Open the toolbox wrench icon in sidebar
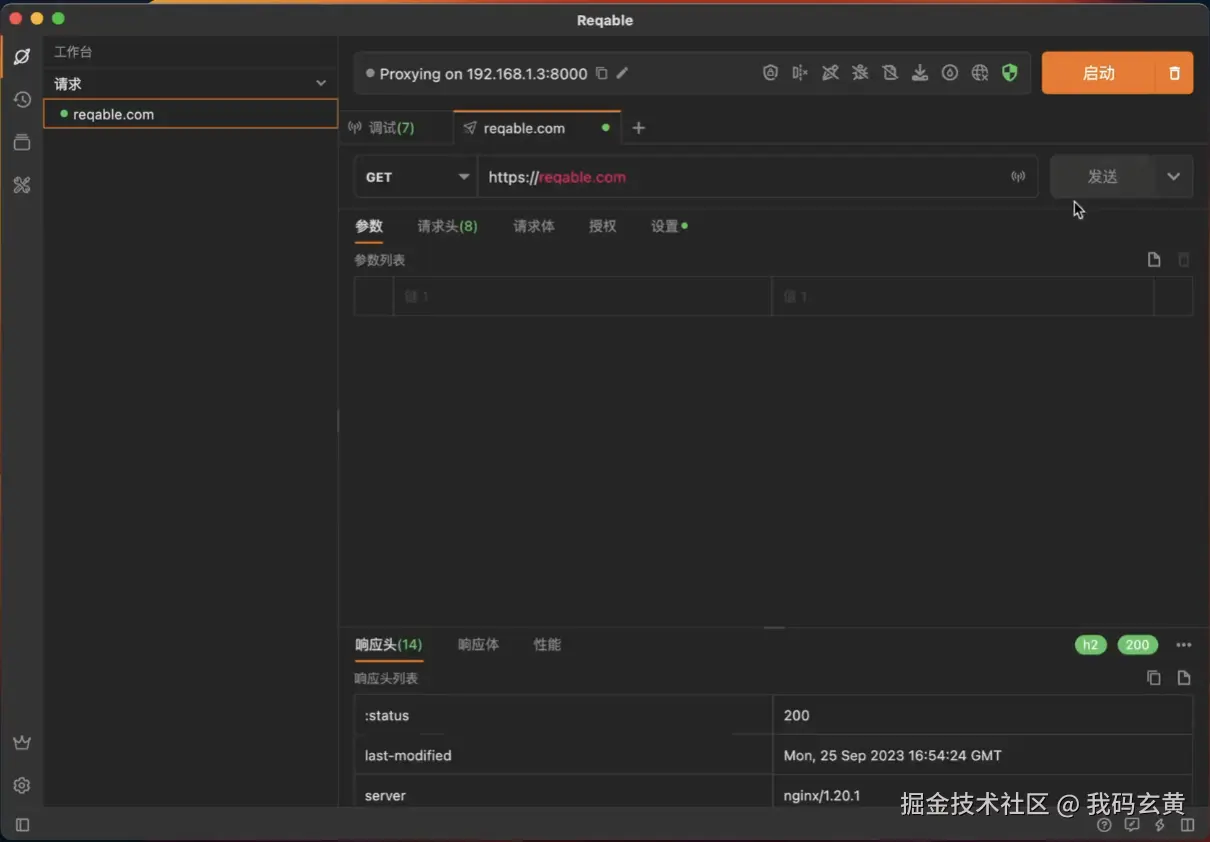The width and height of the screenshot is (1210, 842). coord(22,185)
